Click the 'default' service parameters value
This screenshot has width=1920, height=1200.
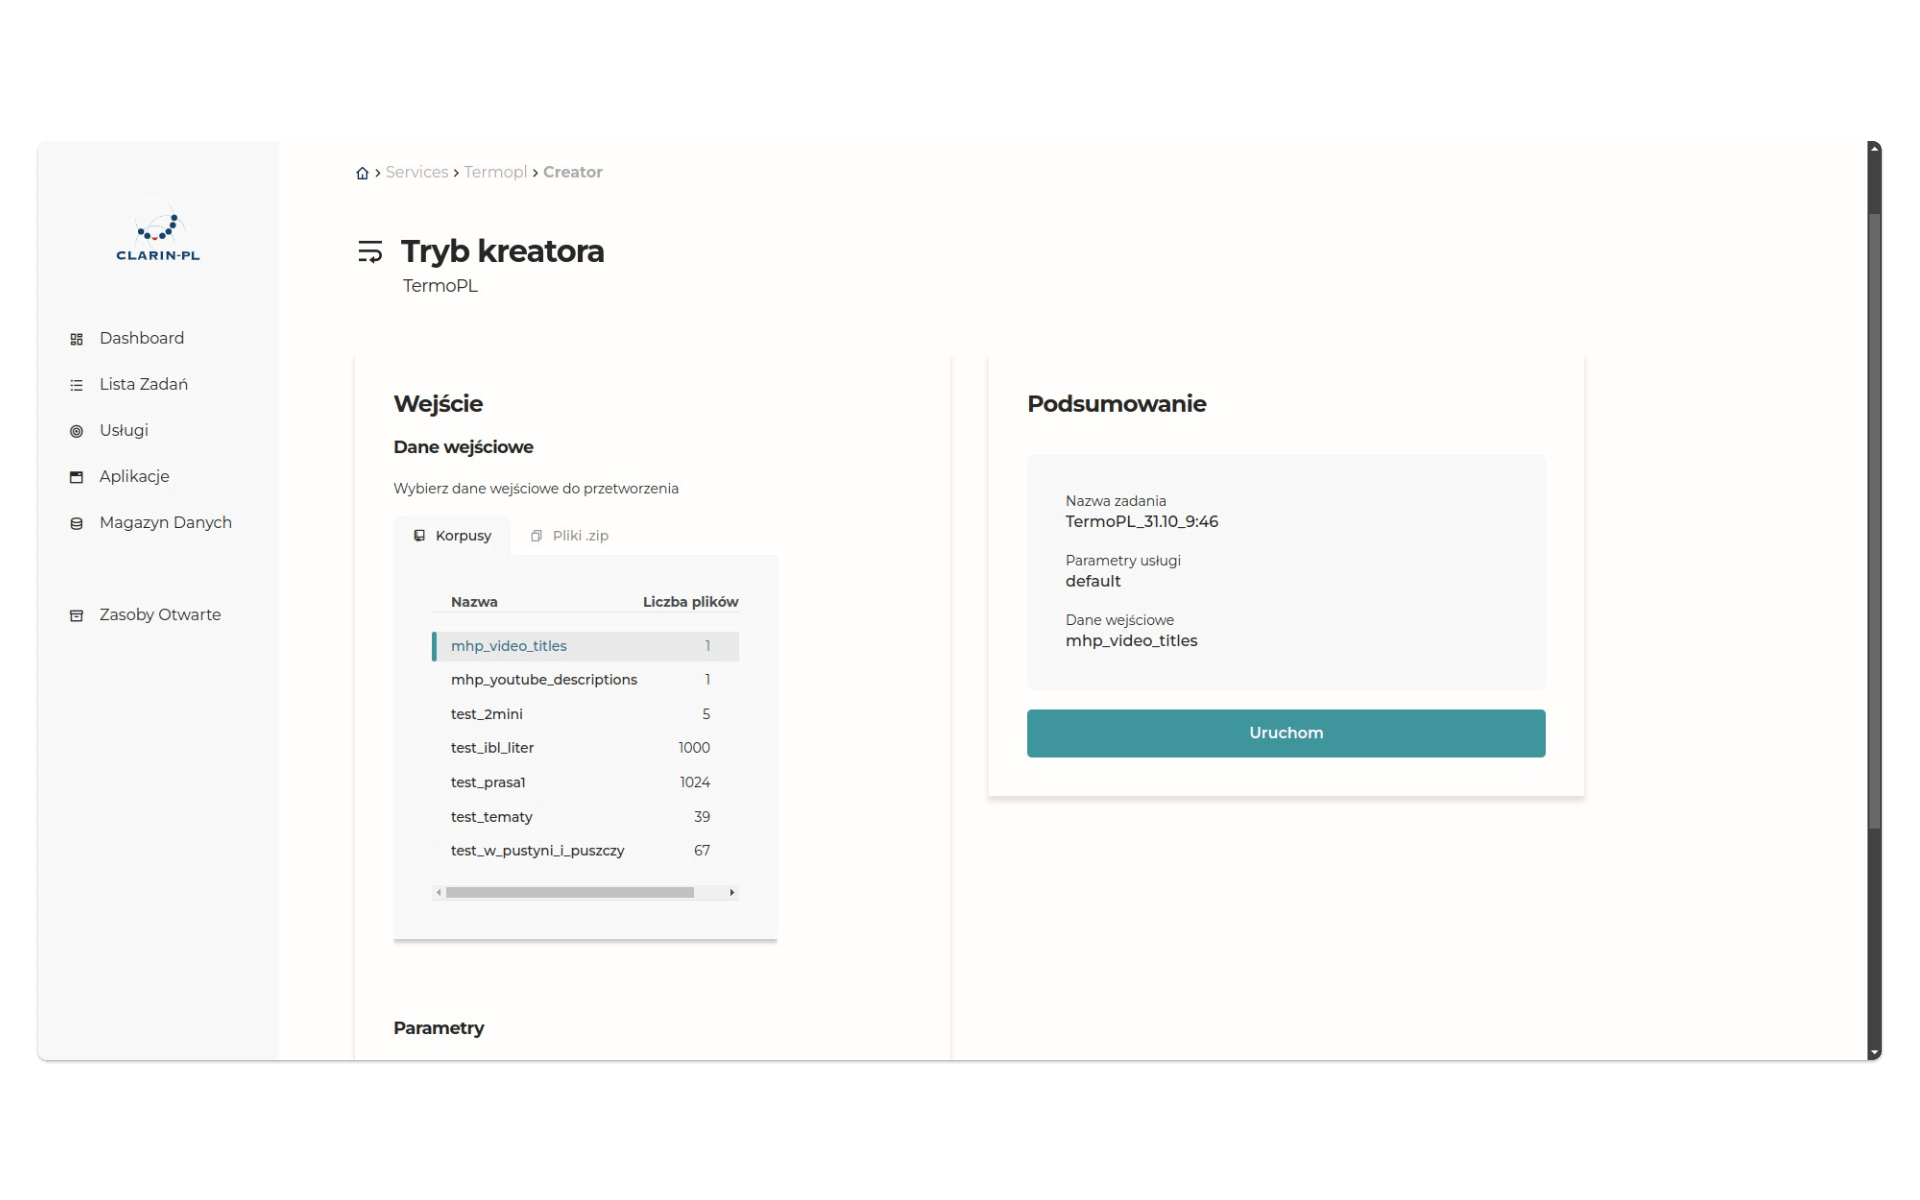pos(1093,581)
